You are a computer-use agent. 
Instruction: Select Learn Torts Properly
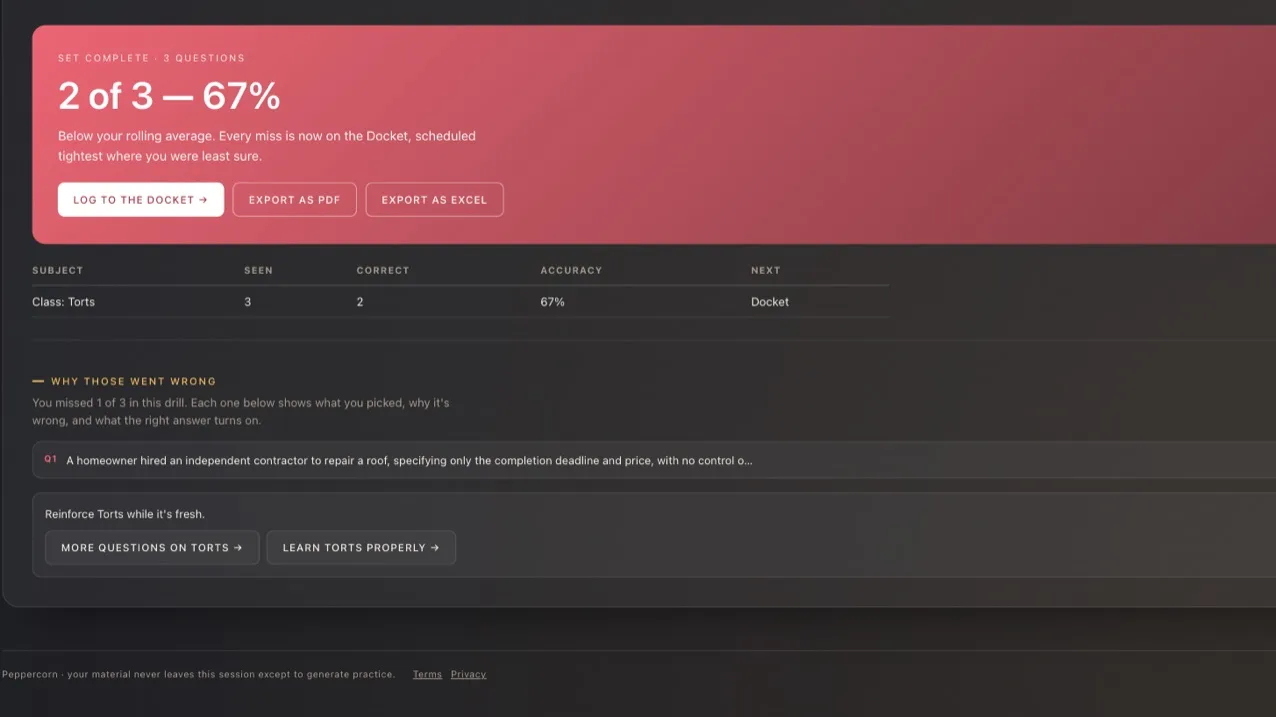[x=361, y=548]
